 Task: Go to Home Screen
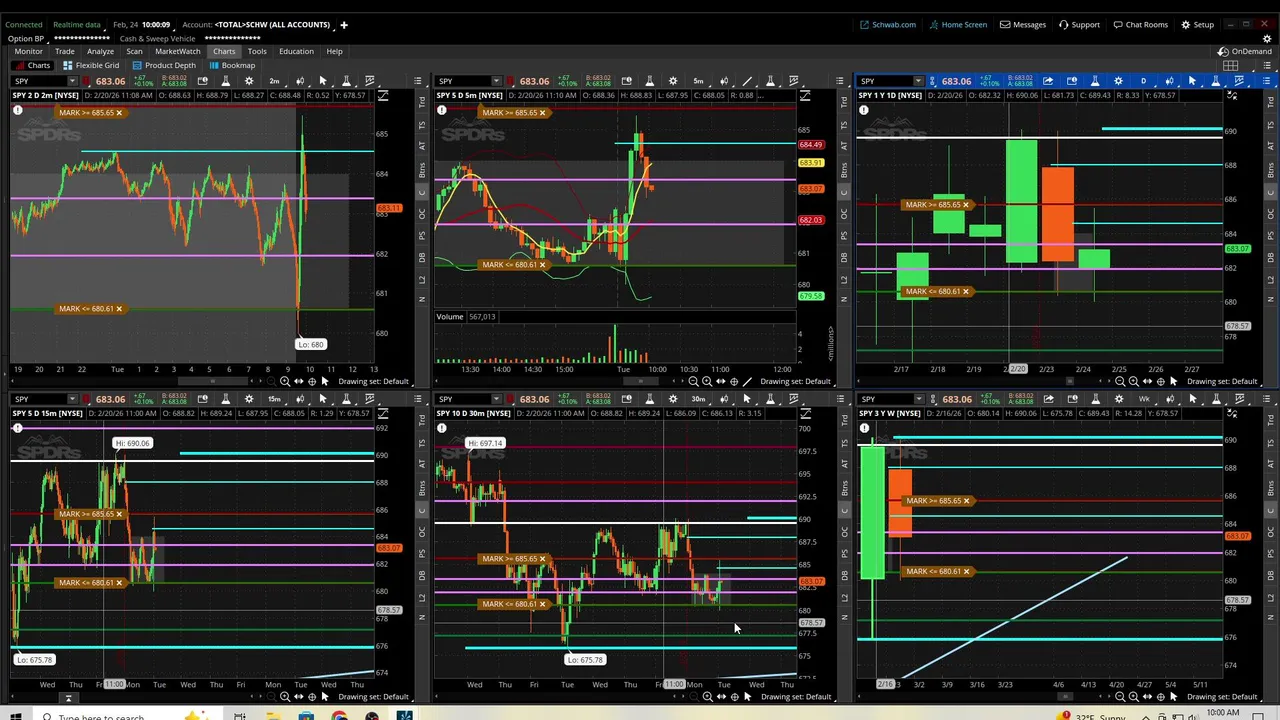[957, 24]
